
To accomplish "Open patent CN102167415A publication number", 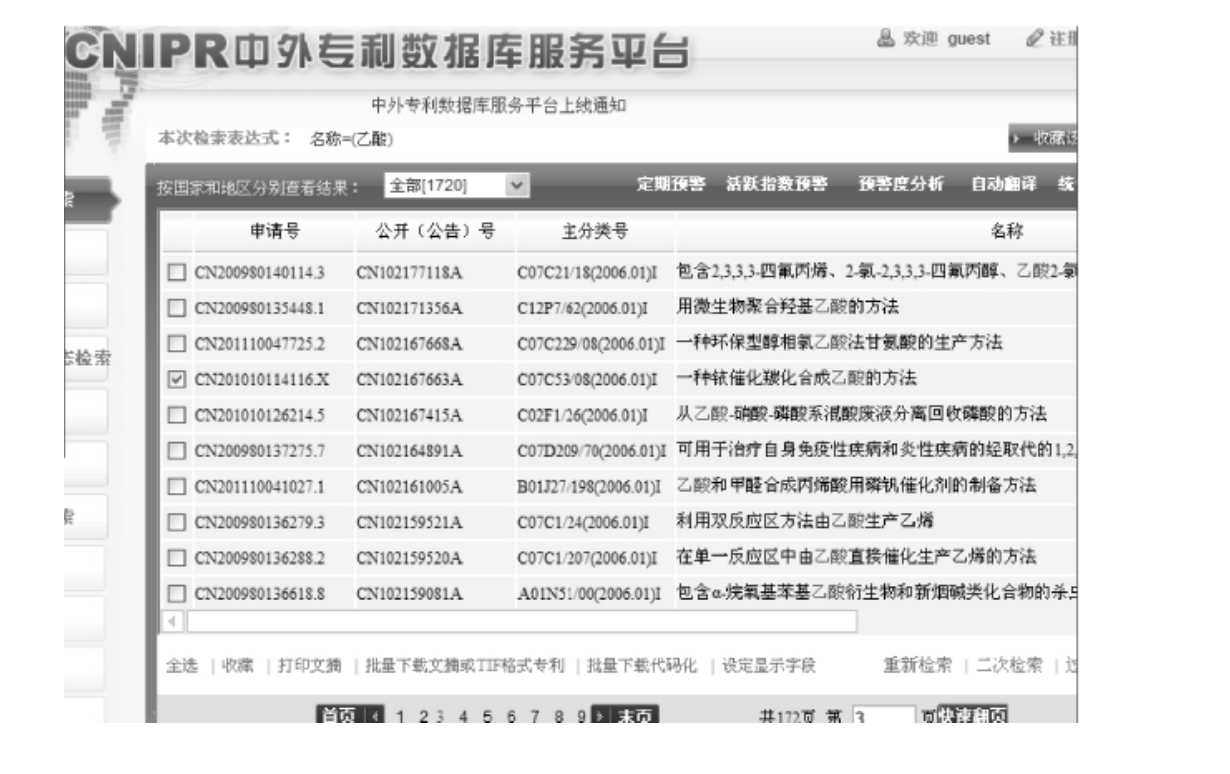I will (408, 415).
